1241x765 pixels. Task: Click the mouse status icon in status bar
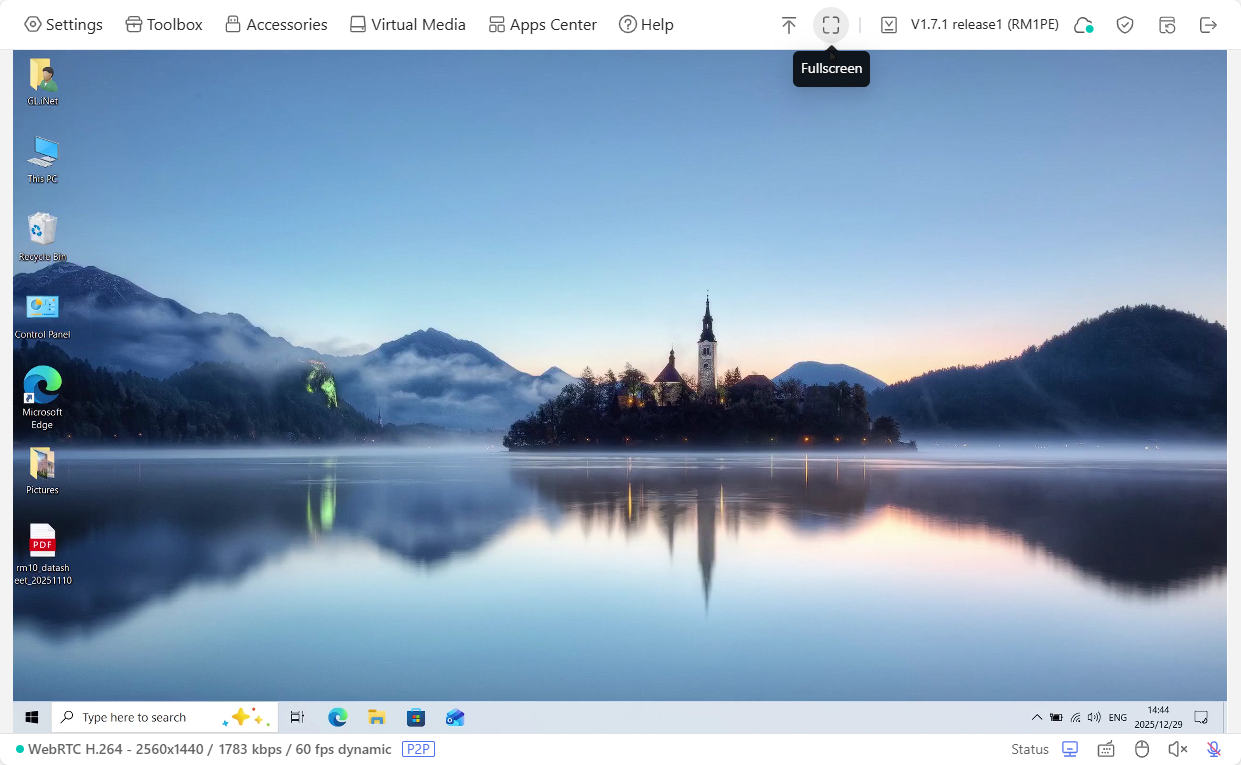(x=1141, y=748)
